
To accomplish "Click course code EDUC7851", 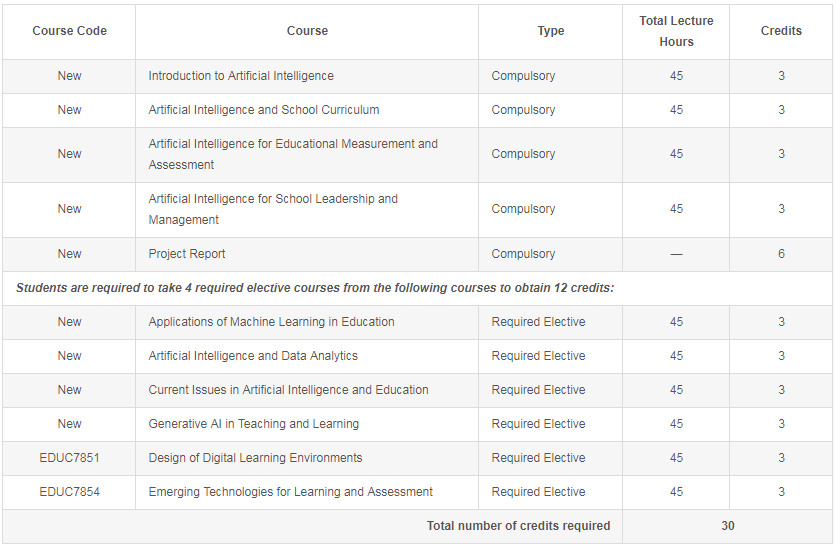I will (x=69, y=458).
